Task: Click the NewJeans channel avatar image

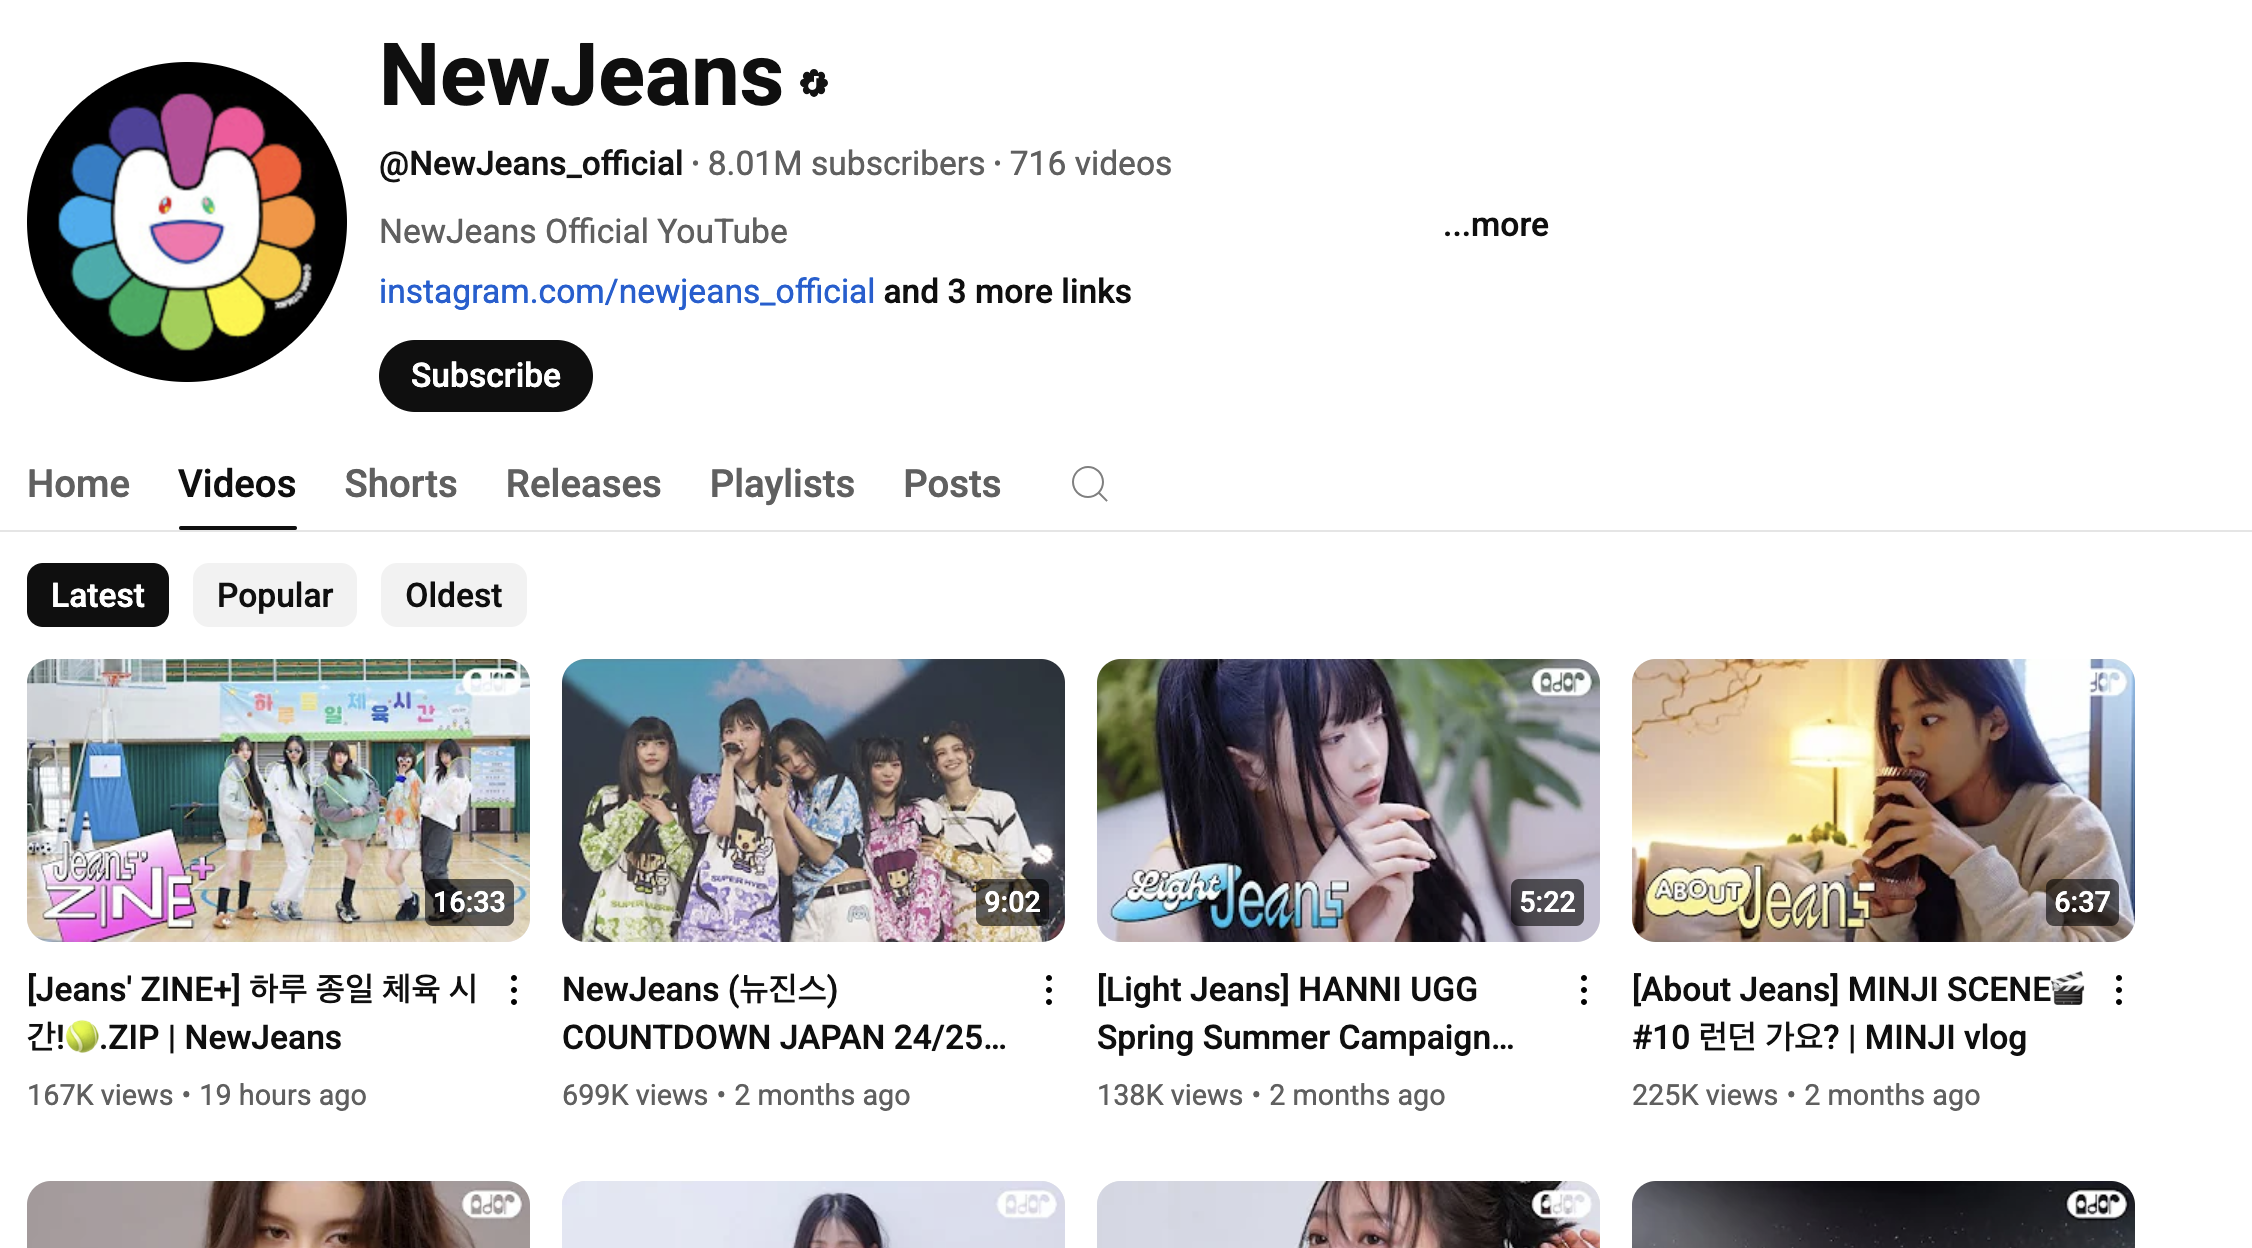Action: coord(187,222)
